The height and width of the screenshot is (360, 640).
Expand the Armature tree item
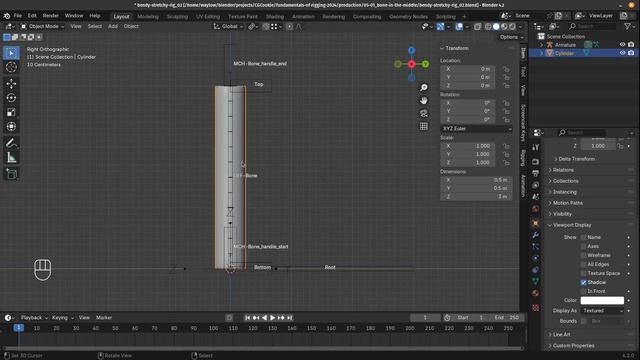pyautogui.click(x=542, y=44)
